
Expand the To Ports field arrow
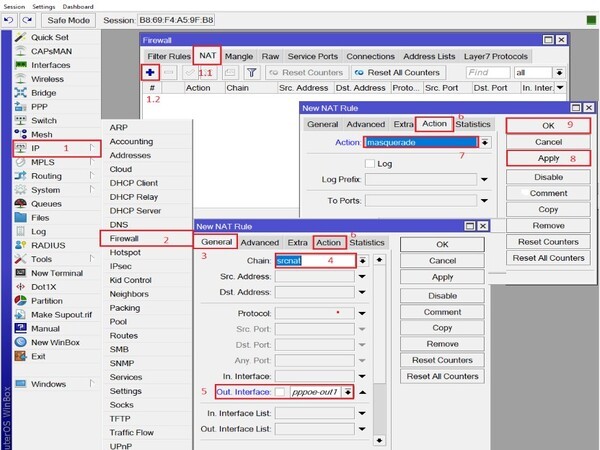coord(484,201)
